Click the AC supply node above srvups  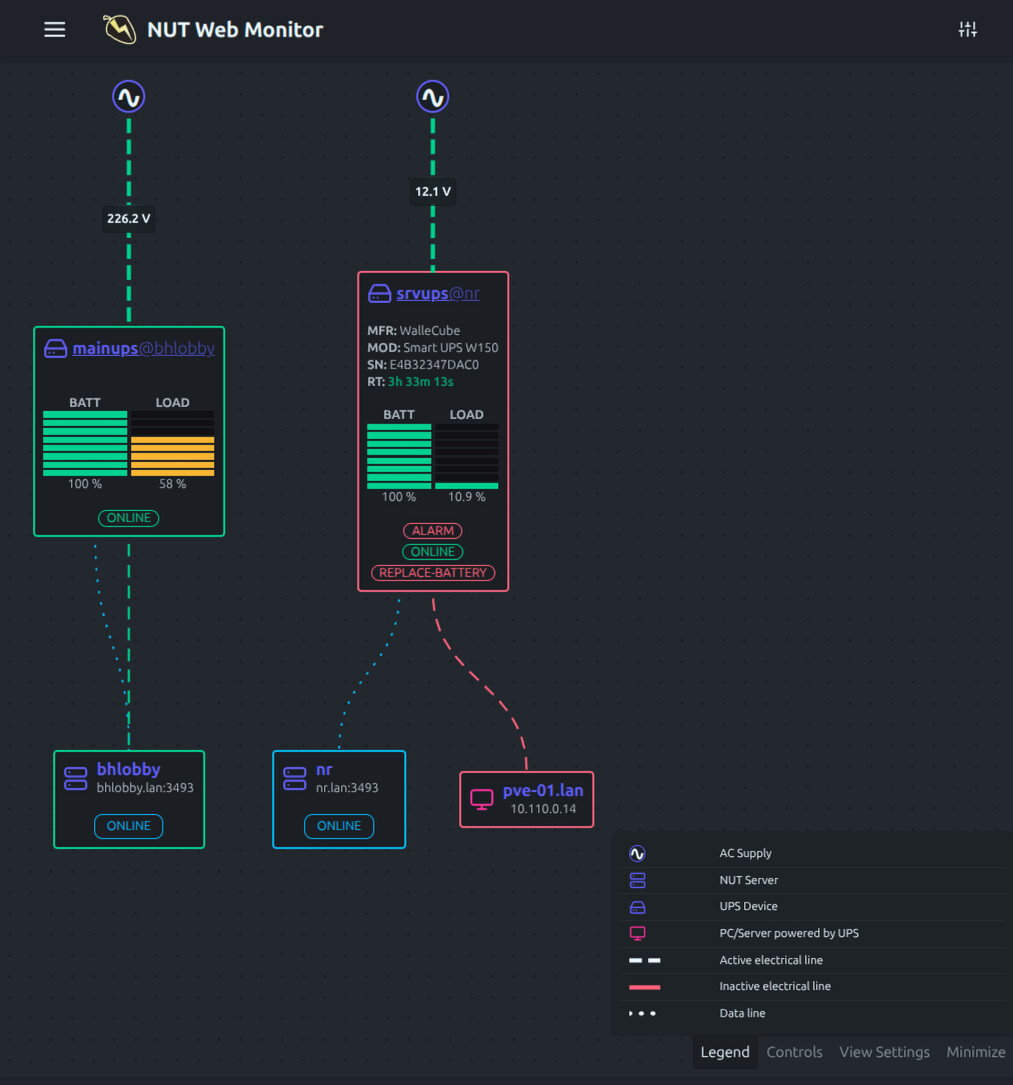tap(432, 97)
